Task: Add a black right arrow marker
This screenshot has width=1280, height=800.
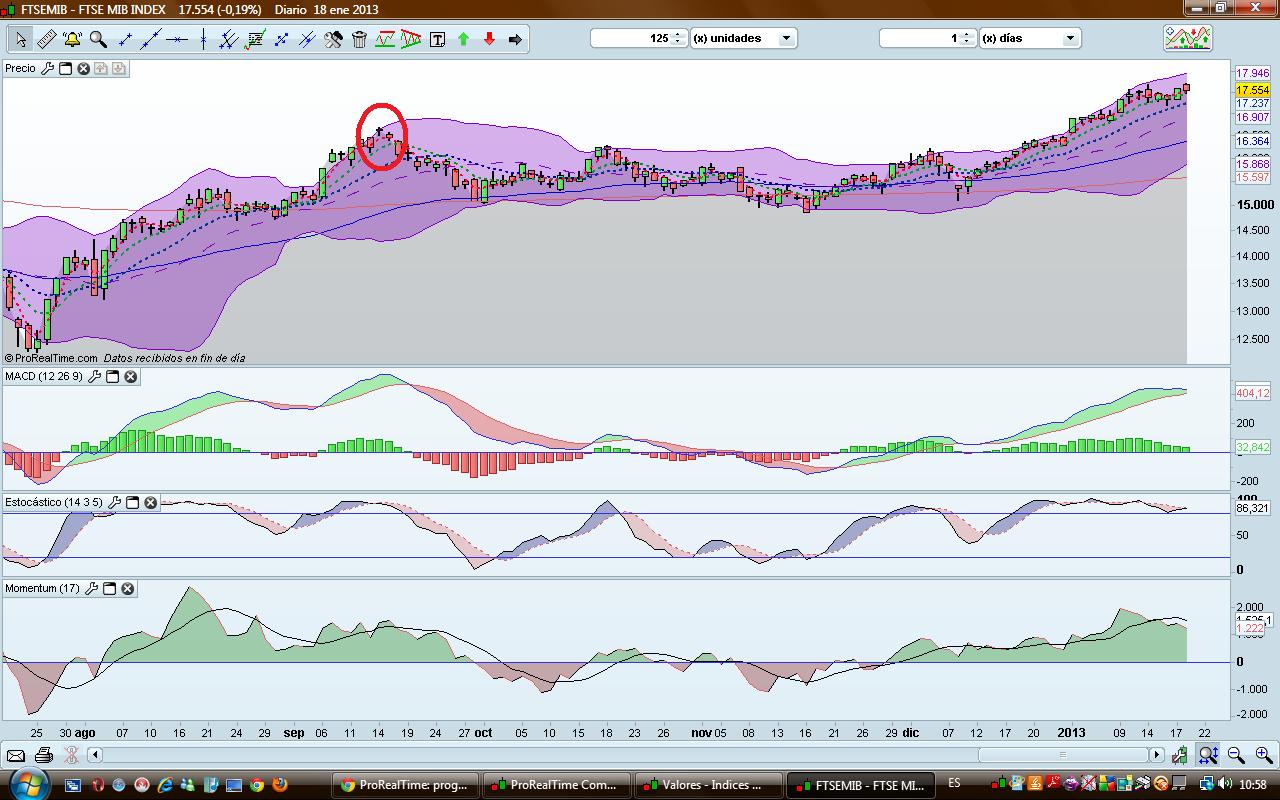Action: coord(515,39)
